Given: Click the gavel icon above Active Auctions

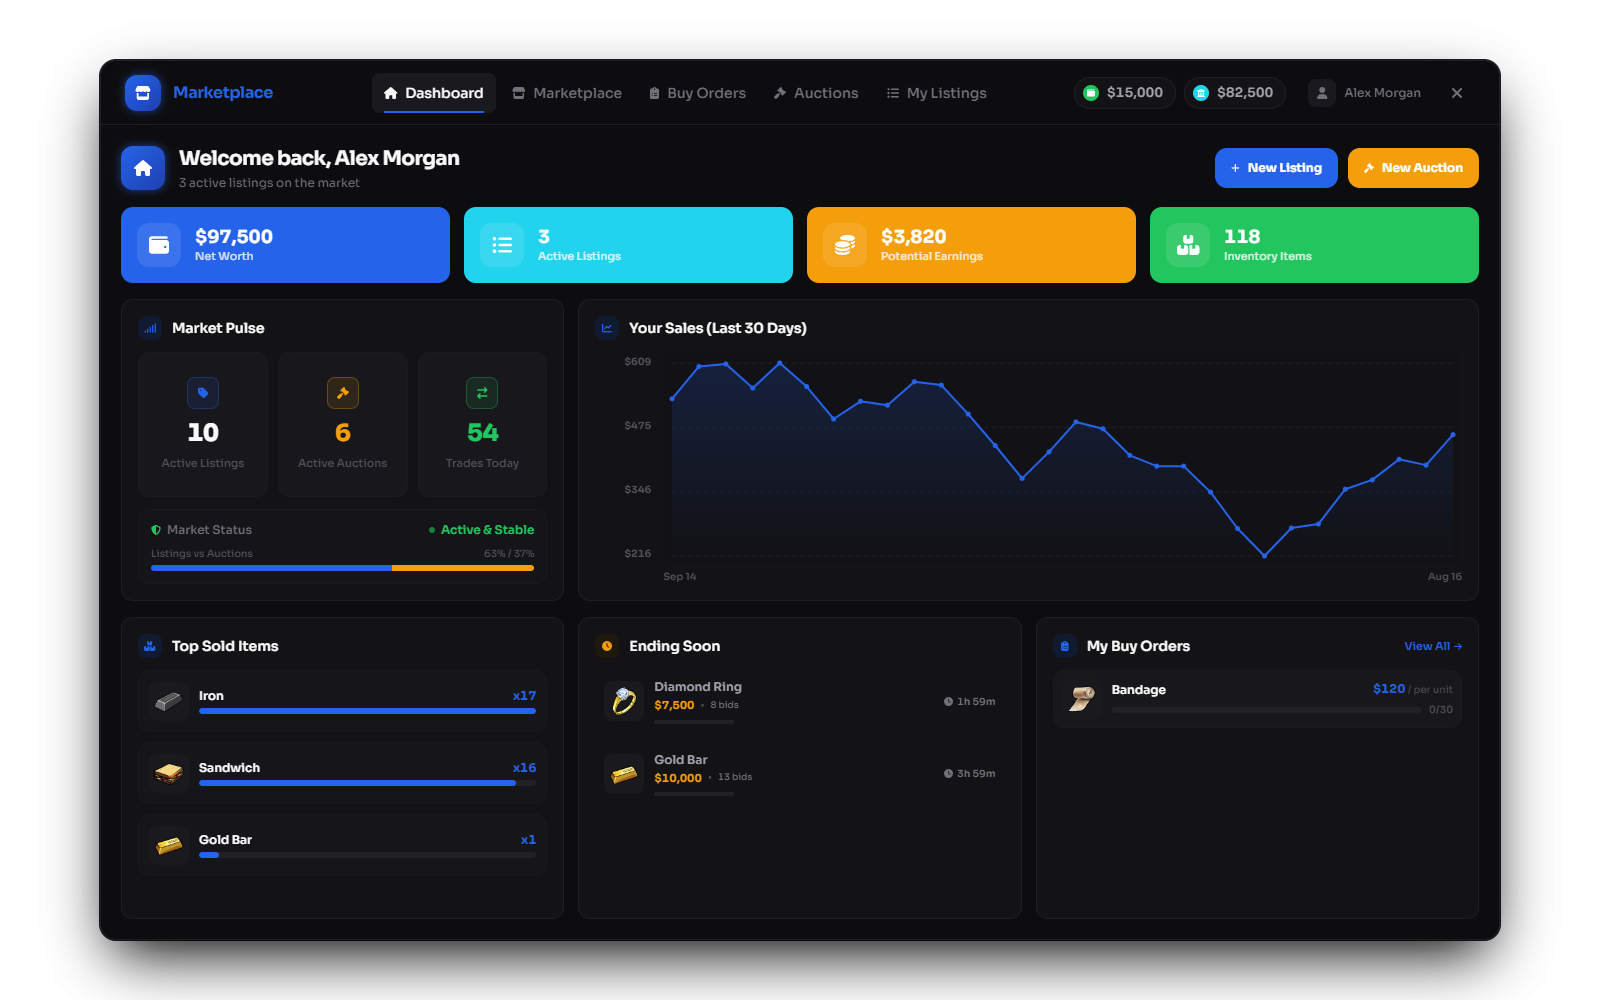Looking at the screenshot, I should (x=343, y=393).
